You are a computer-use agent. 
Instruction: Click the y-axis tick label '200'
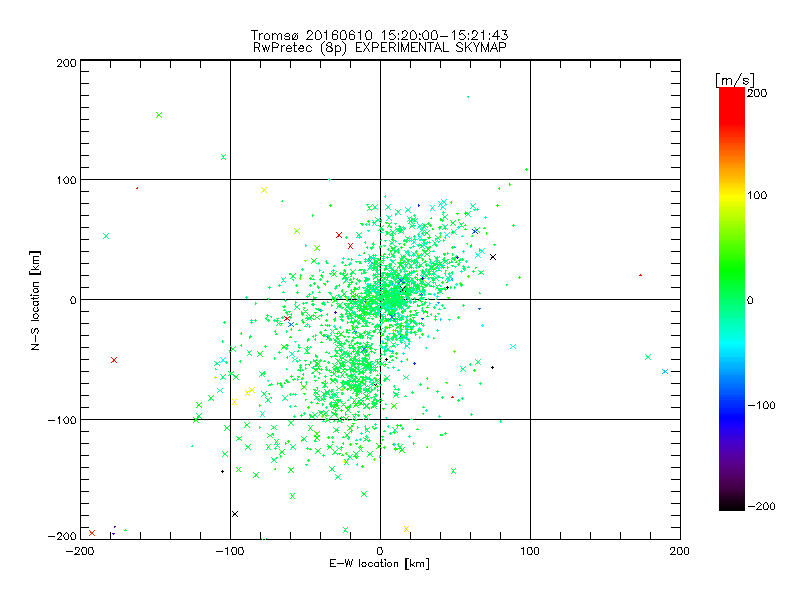click(x=67, y=63)
